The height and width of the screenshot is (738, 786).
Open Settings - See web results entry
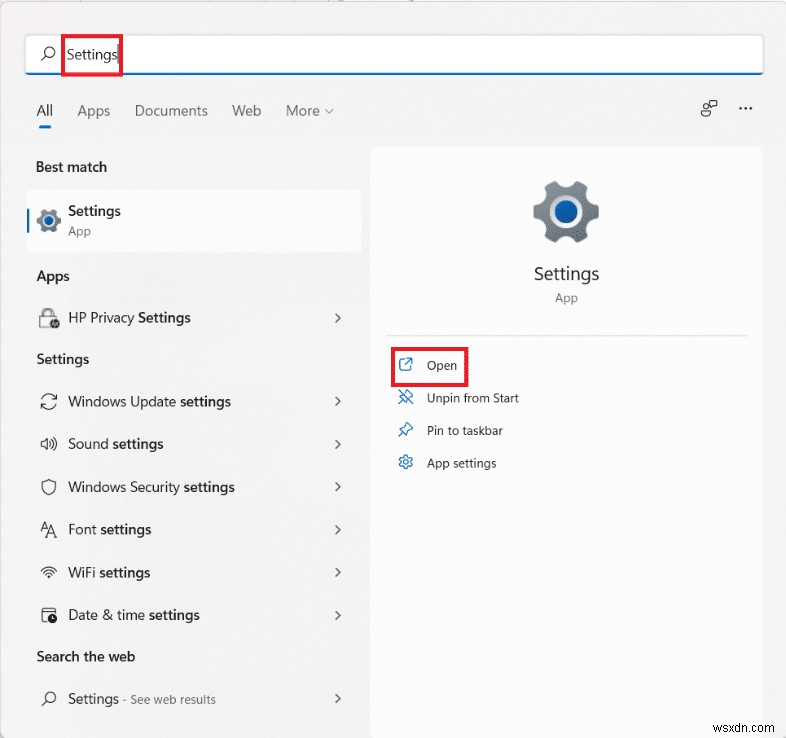(x=194, y=698)
